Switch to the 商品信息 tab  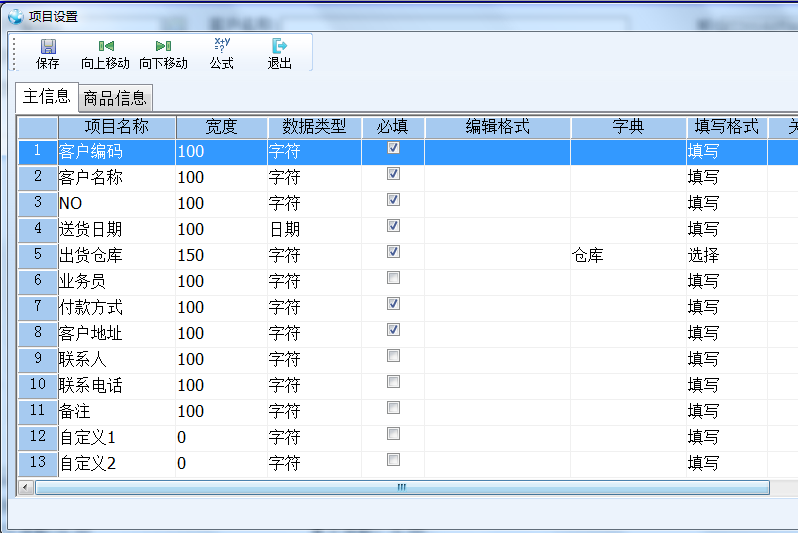pos(115,98)
